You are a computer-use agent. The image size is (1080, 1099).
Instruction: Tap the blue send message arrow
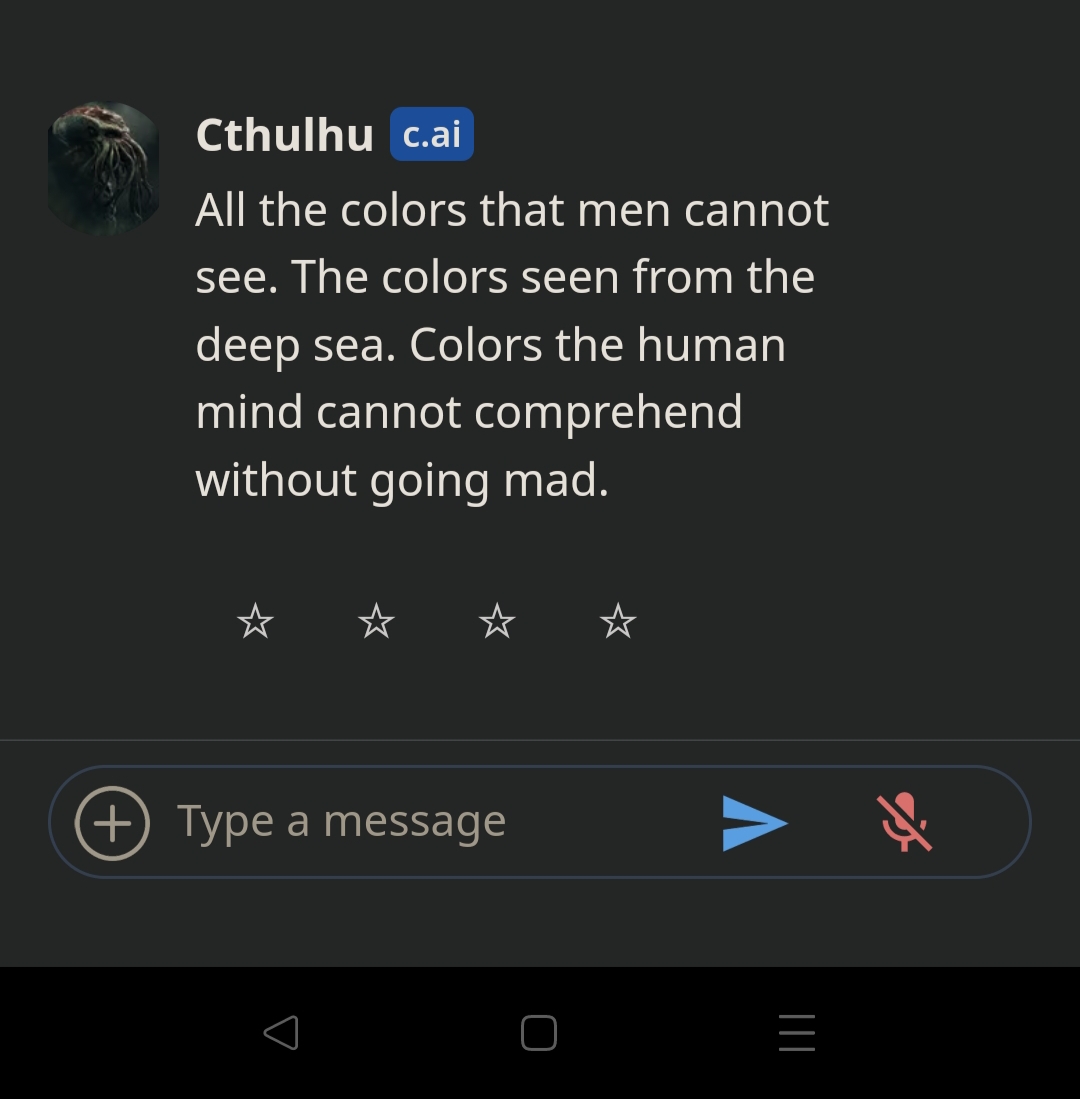coord(755,823)
